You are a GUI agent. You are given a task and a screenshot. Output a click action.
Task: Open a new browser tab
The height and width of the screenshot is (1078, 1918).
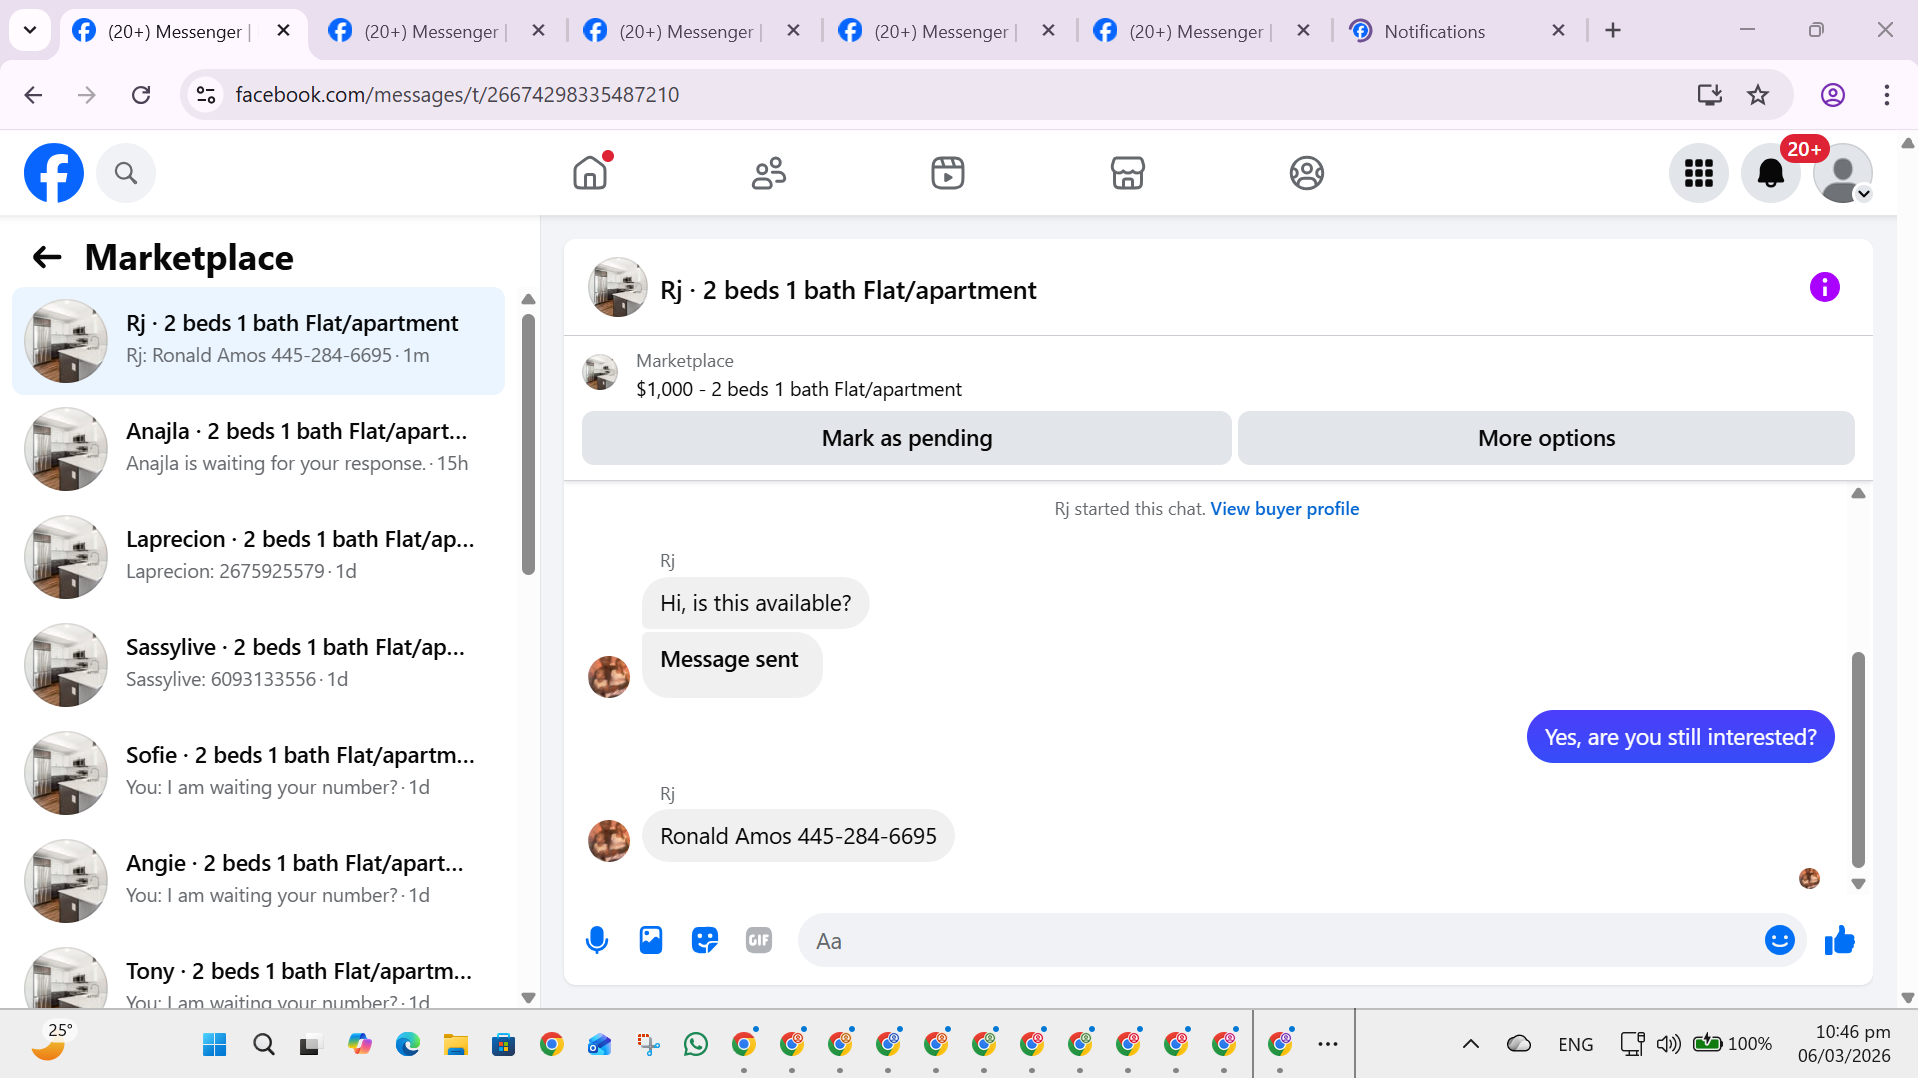[x=1613, y=31]
